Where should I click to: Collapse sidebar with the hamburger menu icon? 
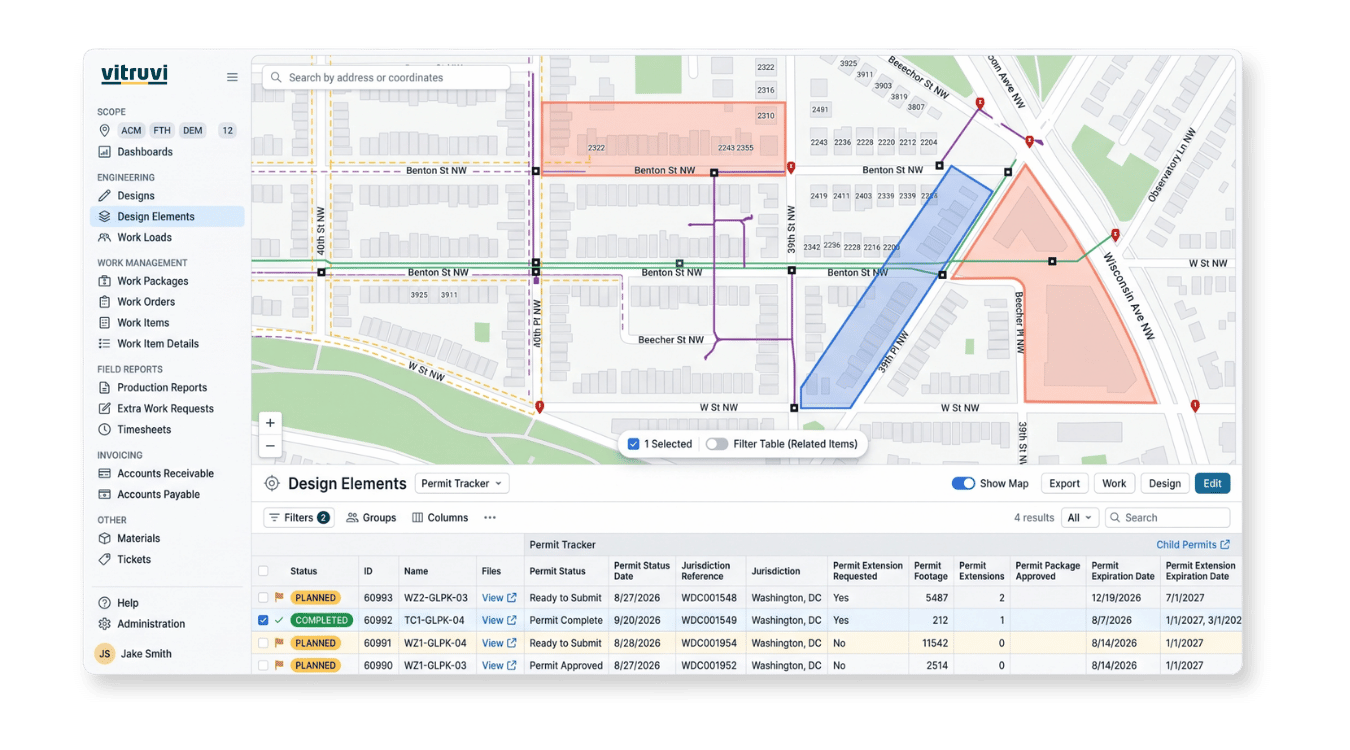[x=232, y=77]
